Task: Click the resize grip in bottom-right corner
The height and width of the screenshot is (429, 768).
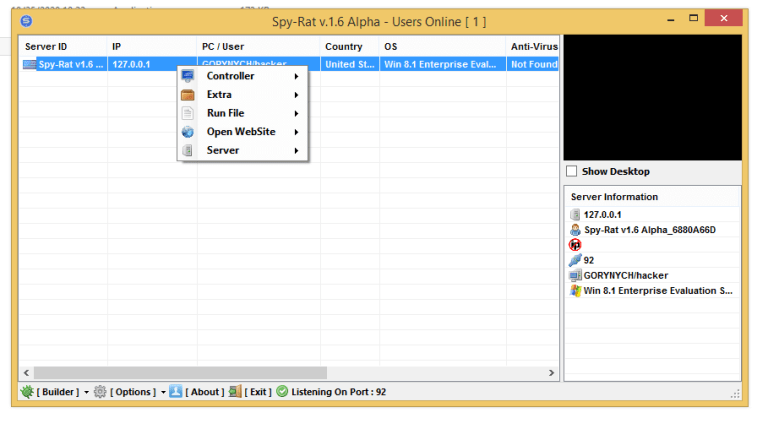Action: click(735, 393)
